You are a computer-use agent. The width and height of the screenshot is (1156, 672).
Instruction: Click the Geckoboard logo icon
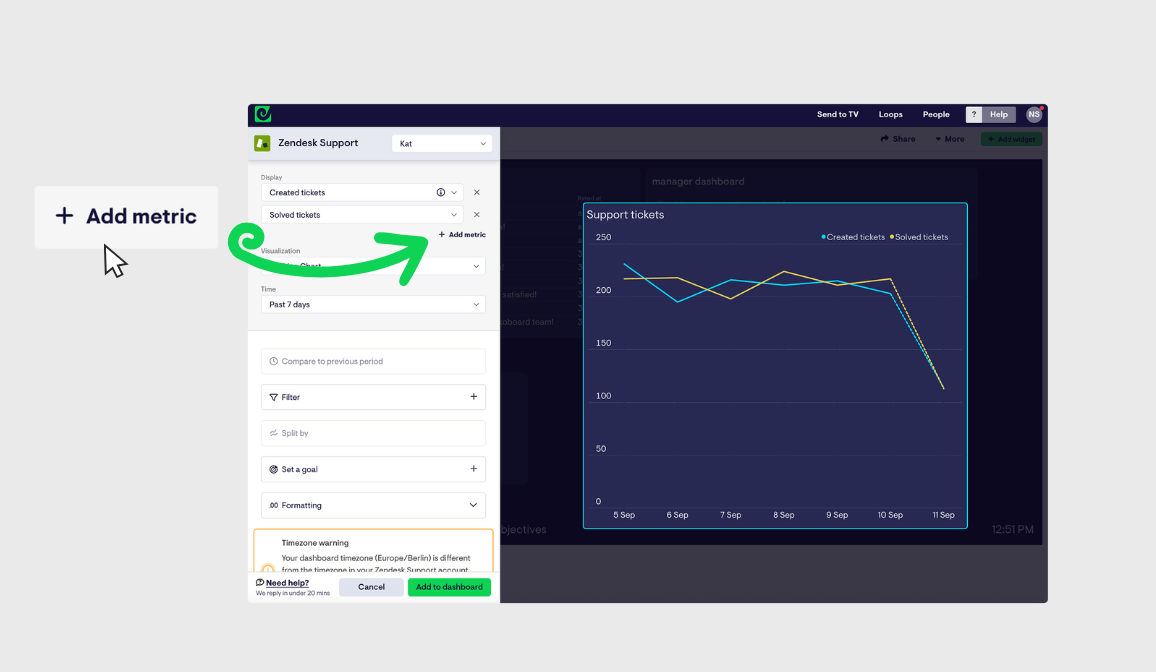262,114
